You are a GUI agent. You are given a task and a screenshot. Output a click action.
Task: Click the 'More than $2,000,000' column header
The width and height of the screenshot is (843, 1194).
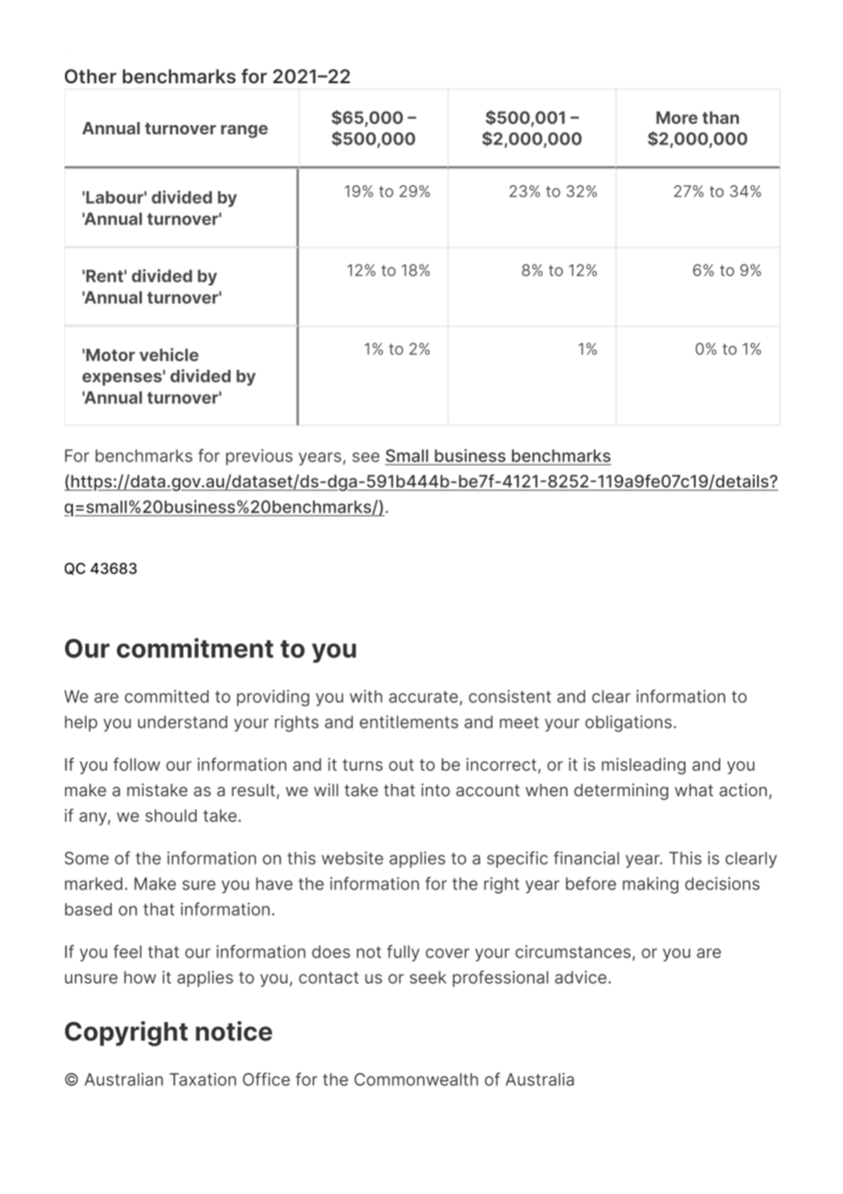[x=698, y=128]
